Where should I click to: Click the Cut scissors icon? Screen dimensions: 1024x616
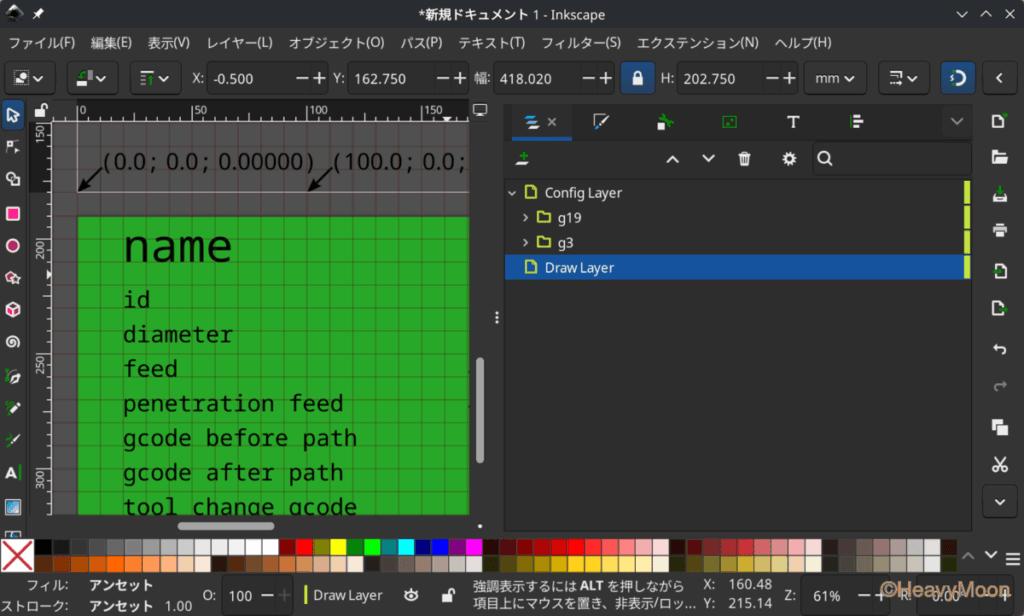point(998,464)
